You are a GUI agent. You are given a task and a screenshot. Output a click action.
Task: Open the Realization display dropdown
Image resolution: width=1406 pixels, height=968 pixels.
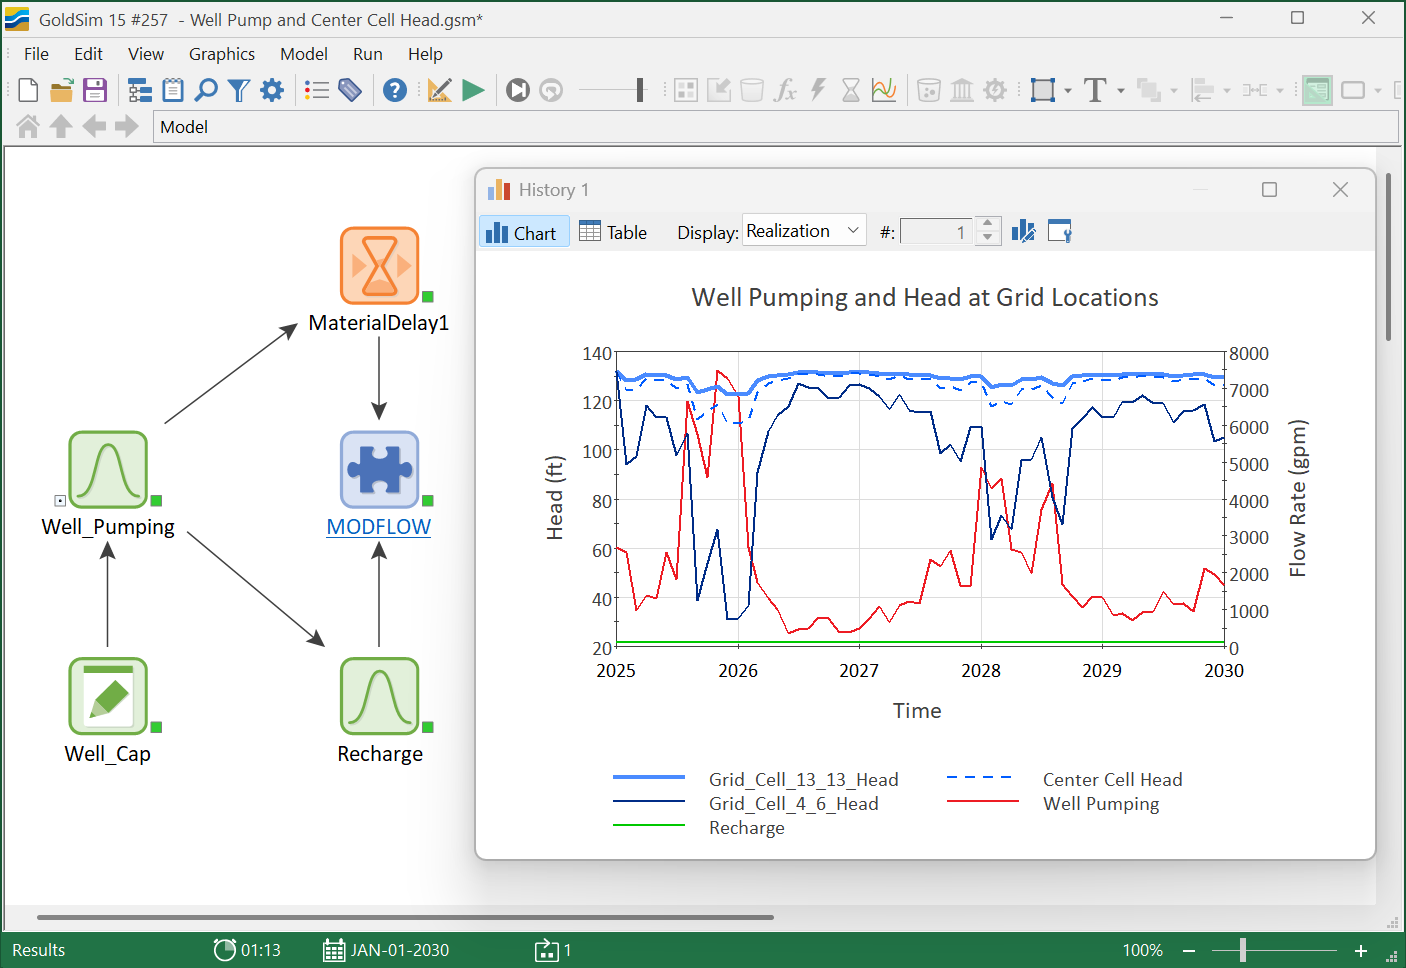coord(803,230)
